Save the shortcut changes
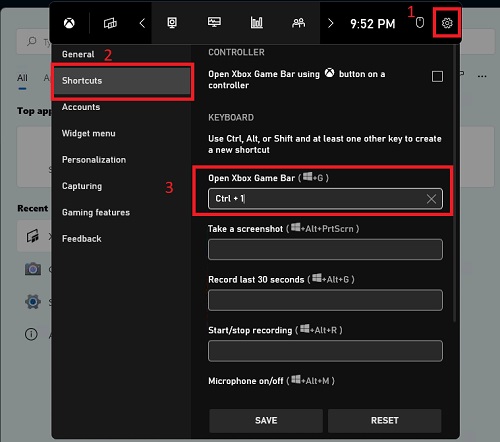500x442 pixels. point(266,421)
